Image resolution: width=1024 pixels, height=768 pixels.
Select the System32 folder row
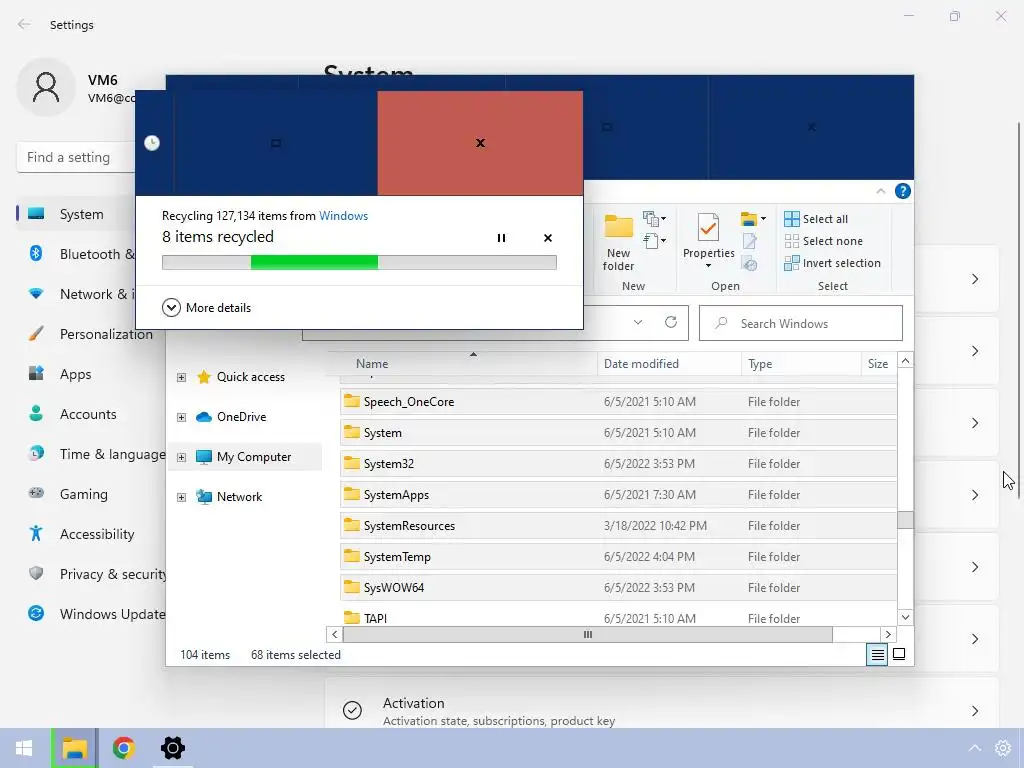pyautogui.click(x=618, y=464)
